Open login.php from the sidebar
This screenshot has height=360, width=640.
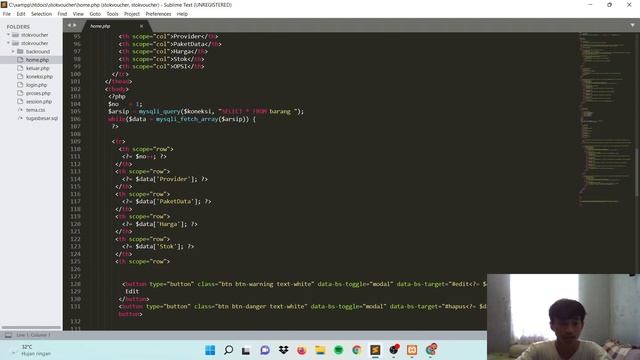click(36, 85)
